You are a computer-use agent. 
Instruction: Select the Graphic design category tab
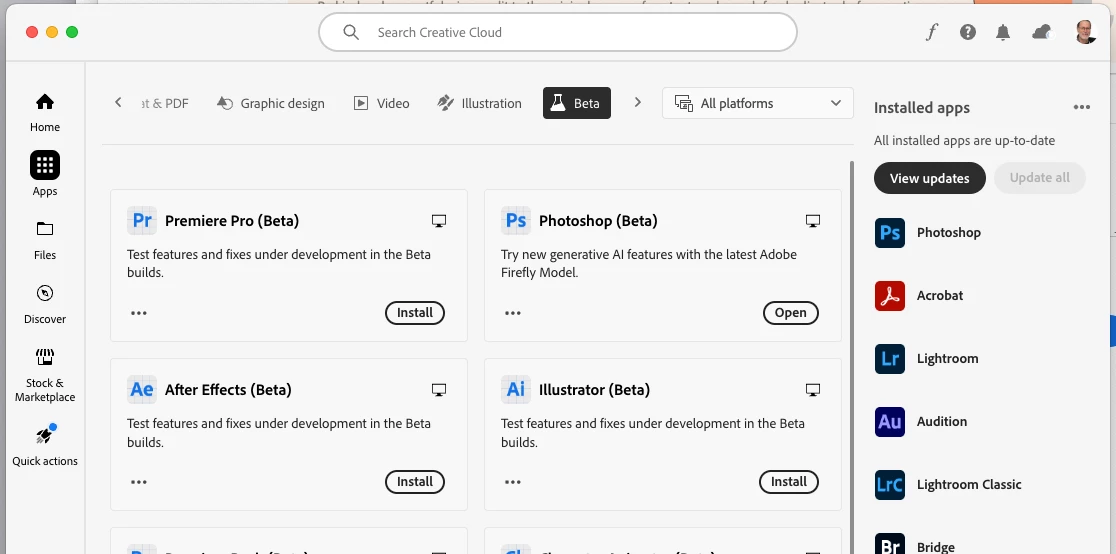click(x=270, y=103)
